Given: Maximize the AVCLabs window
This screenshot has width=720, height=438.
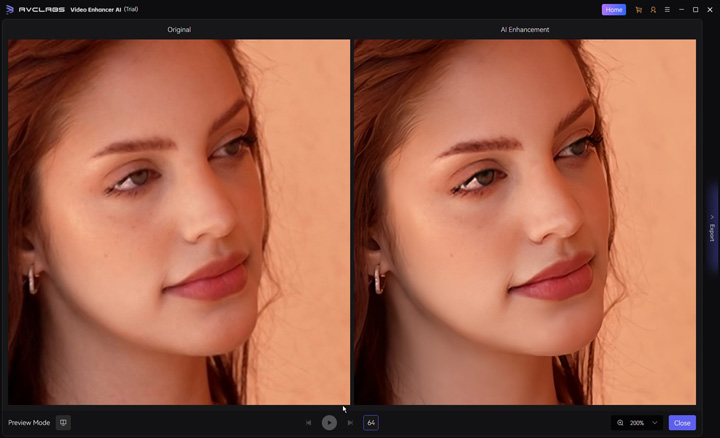Looking at the screenshot, I should tap(696, 10).
